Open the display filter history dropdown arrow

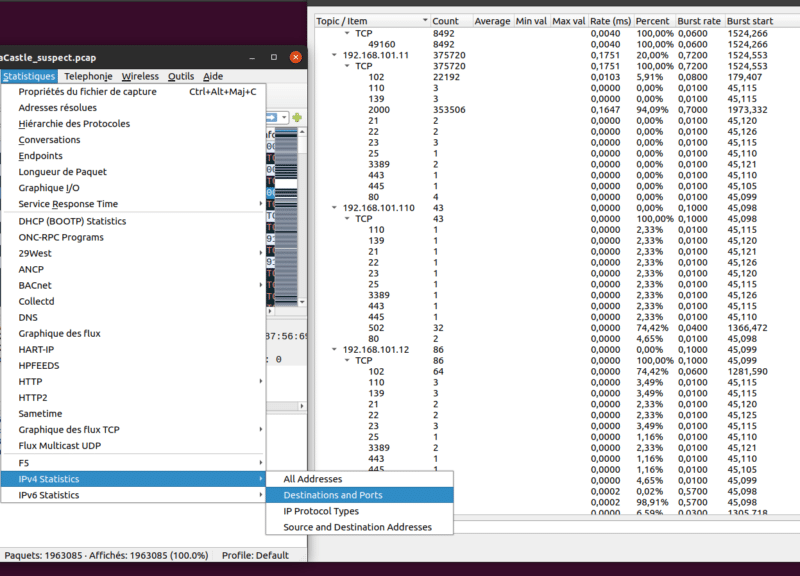coord(285,118)
